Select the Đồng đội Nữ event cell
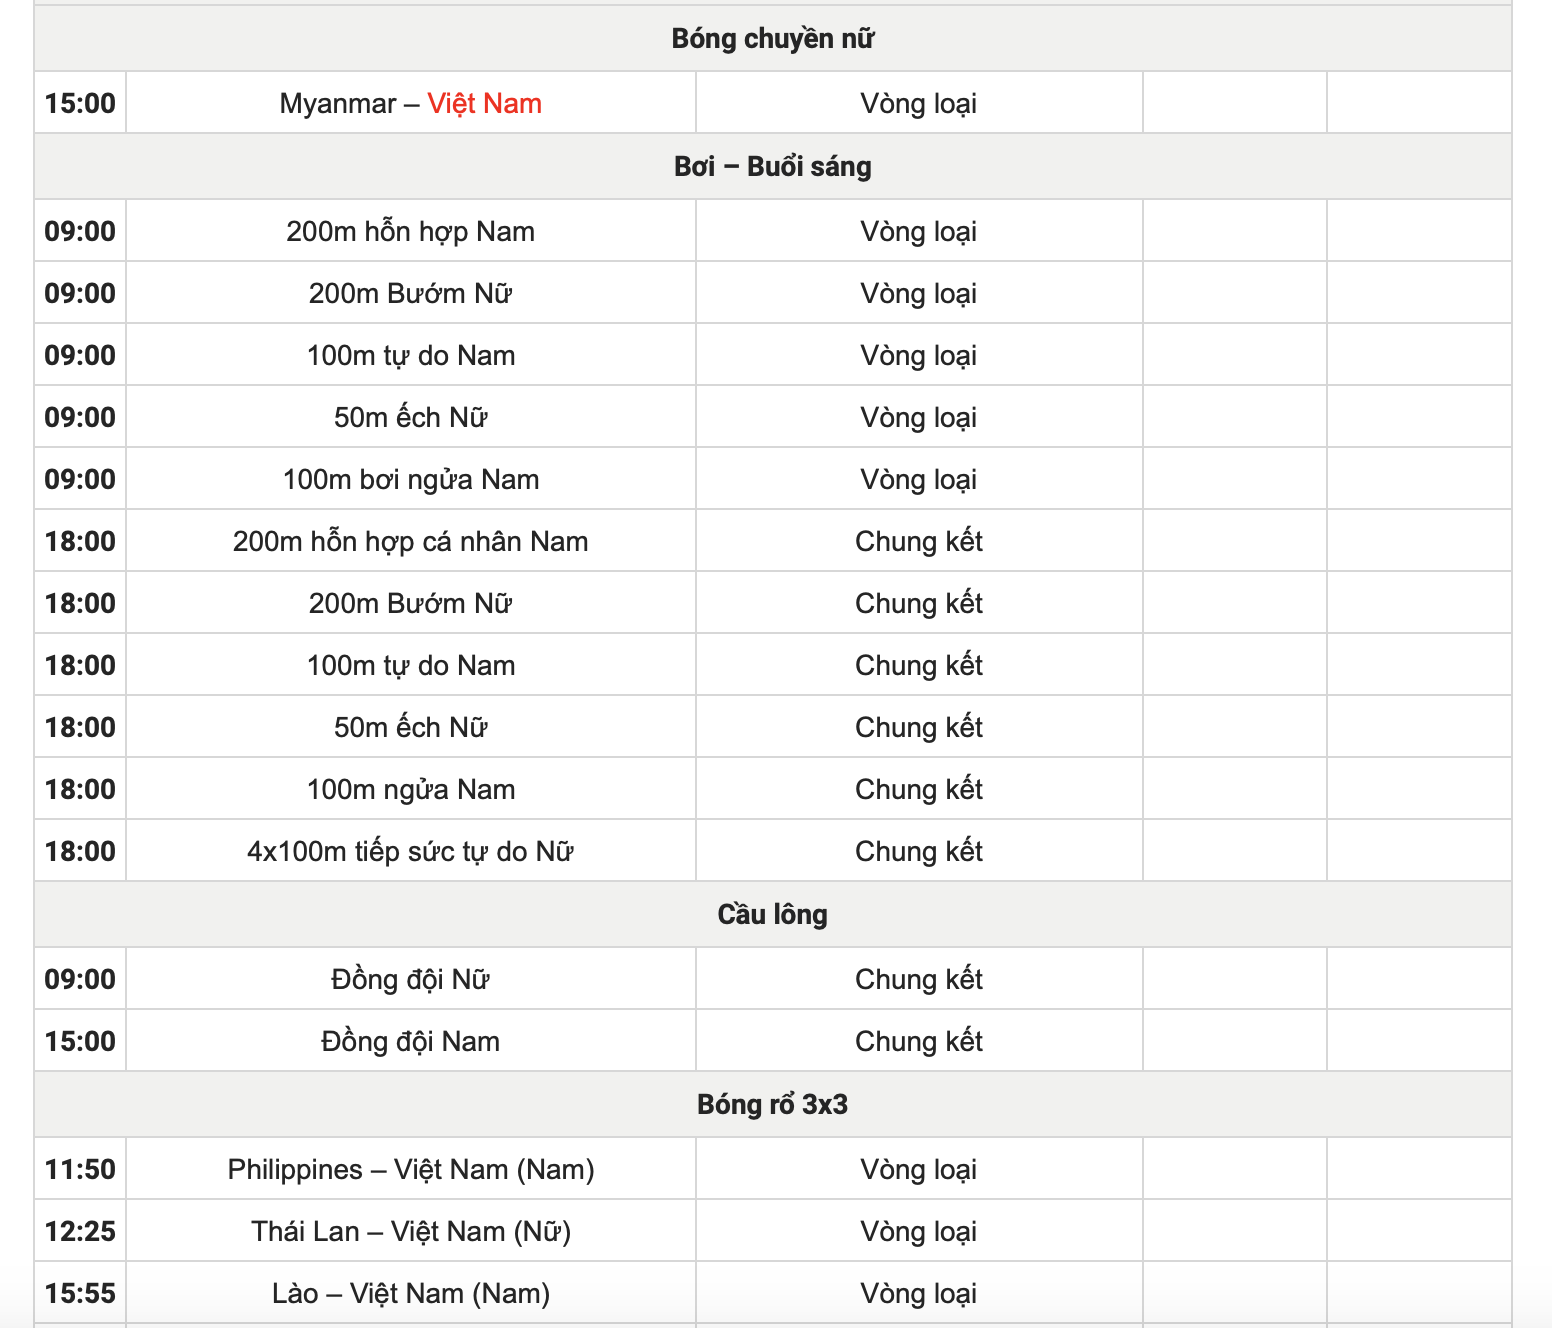Screen dimensions: 1552x1328 410,979
